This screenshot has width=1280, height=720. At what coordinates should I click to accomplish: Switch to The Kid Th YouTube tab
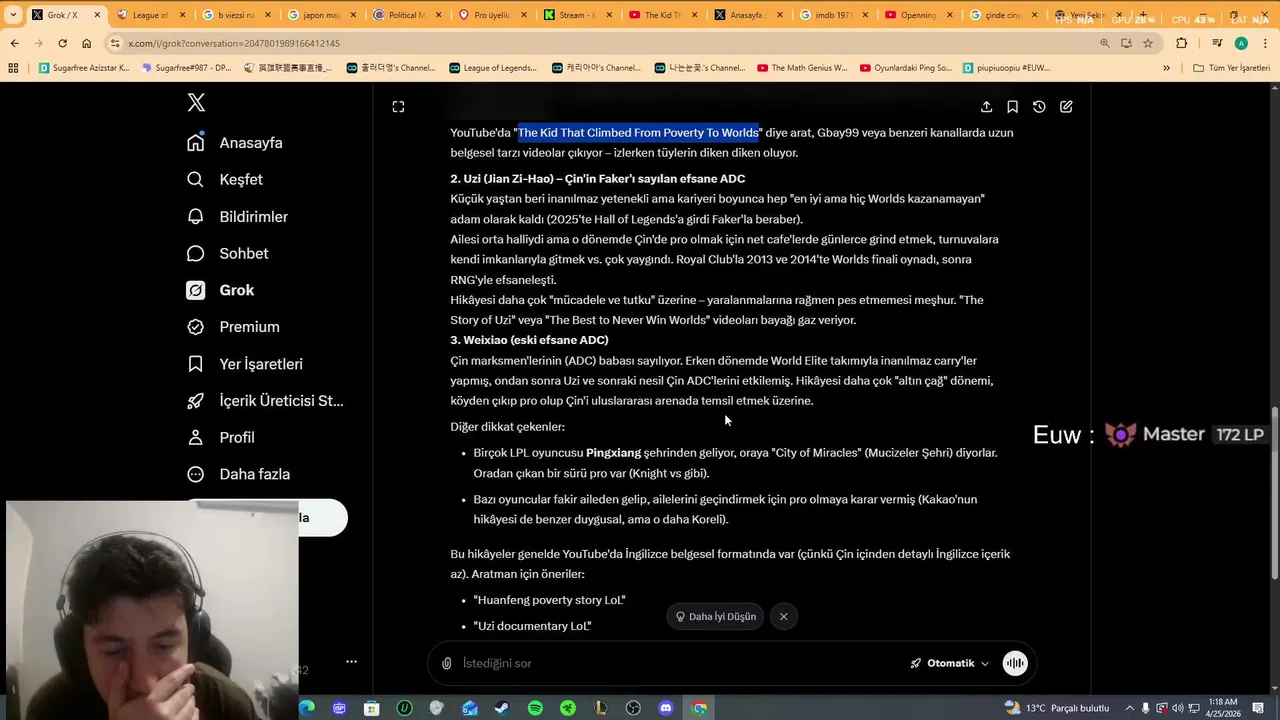(662, 15)
